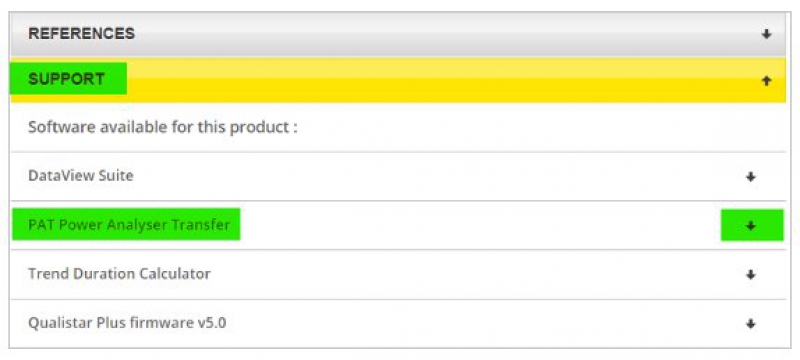Select the REFERENCES heading text

[82, 34]
